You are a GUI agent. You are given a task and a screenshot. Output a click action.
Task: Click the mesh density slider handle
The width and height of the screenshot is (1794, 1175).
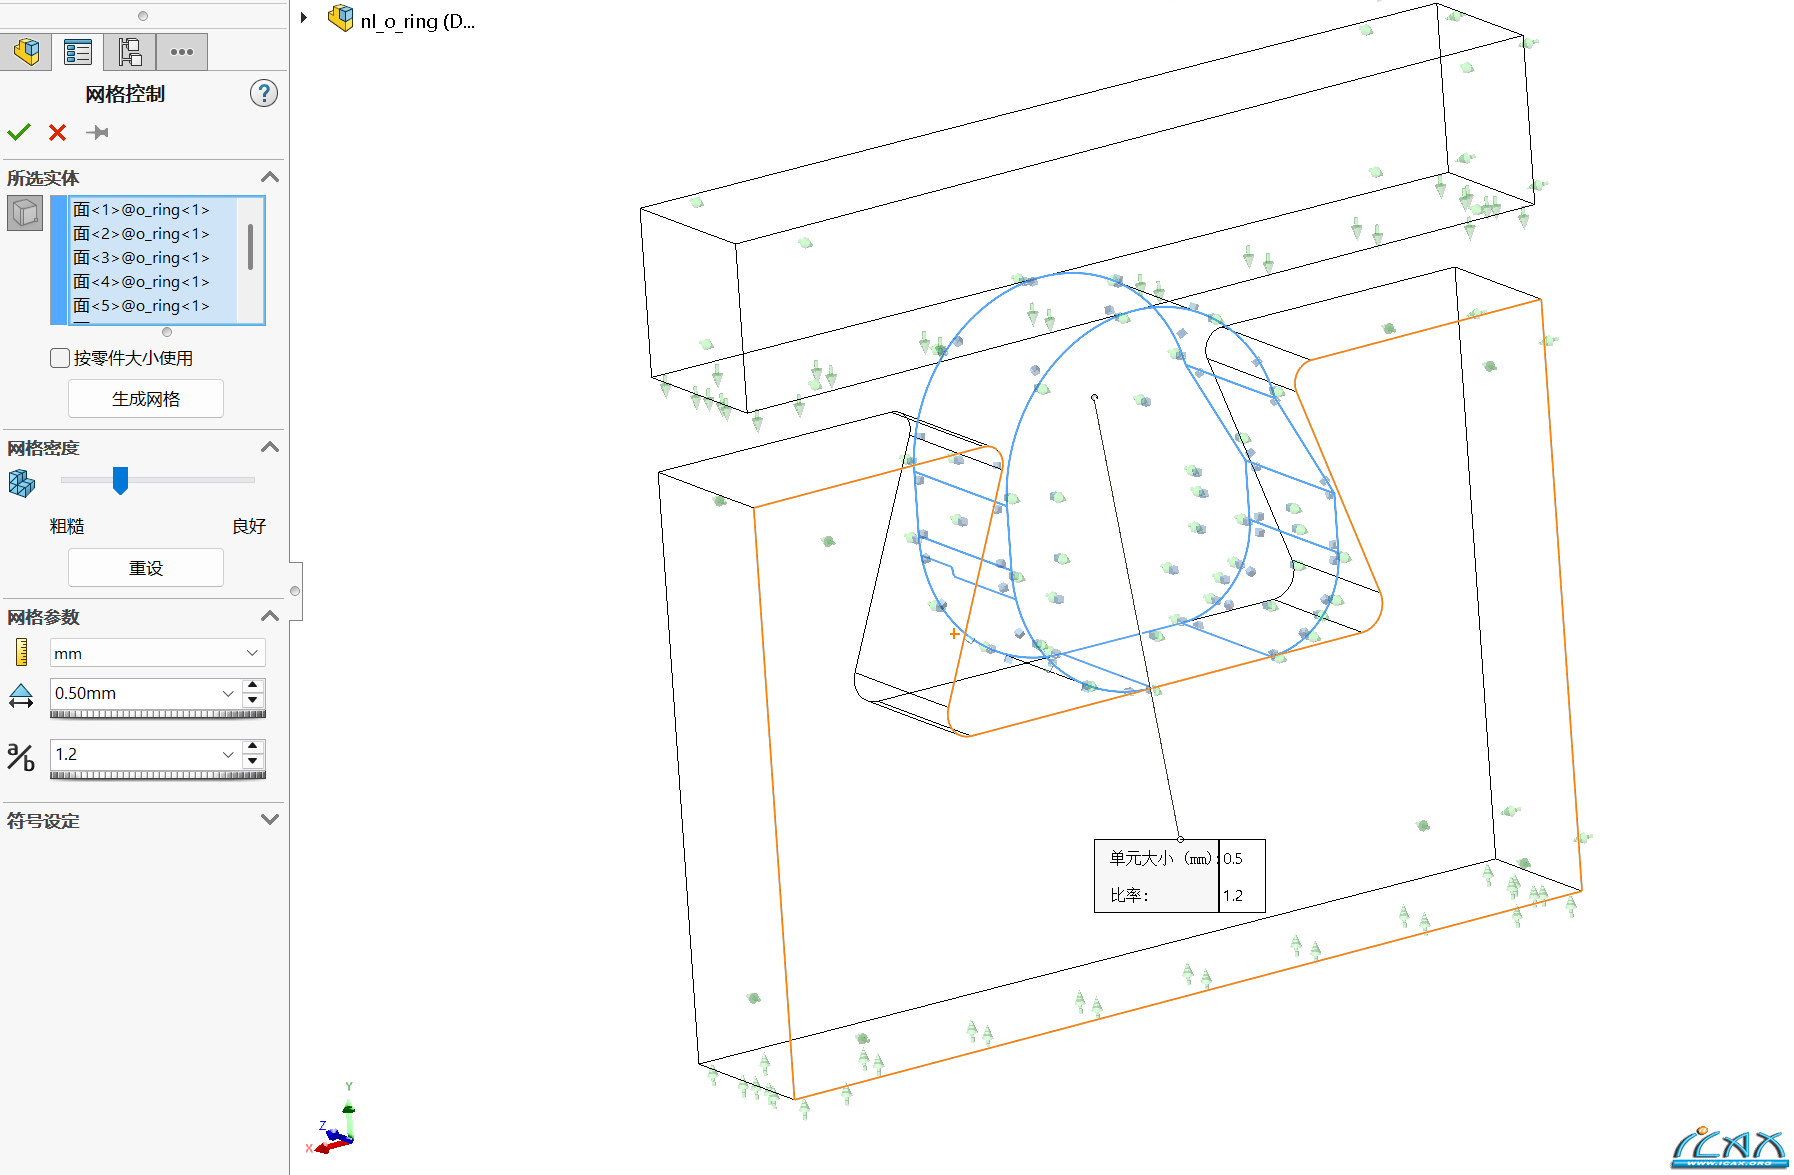[x=120, y=481]
